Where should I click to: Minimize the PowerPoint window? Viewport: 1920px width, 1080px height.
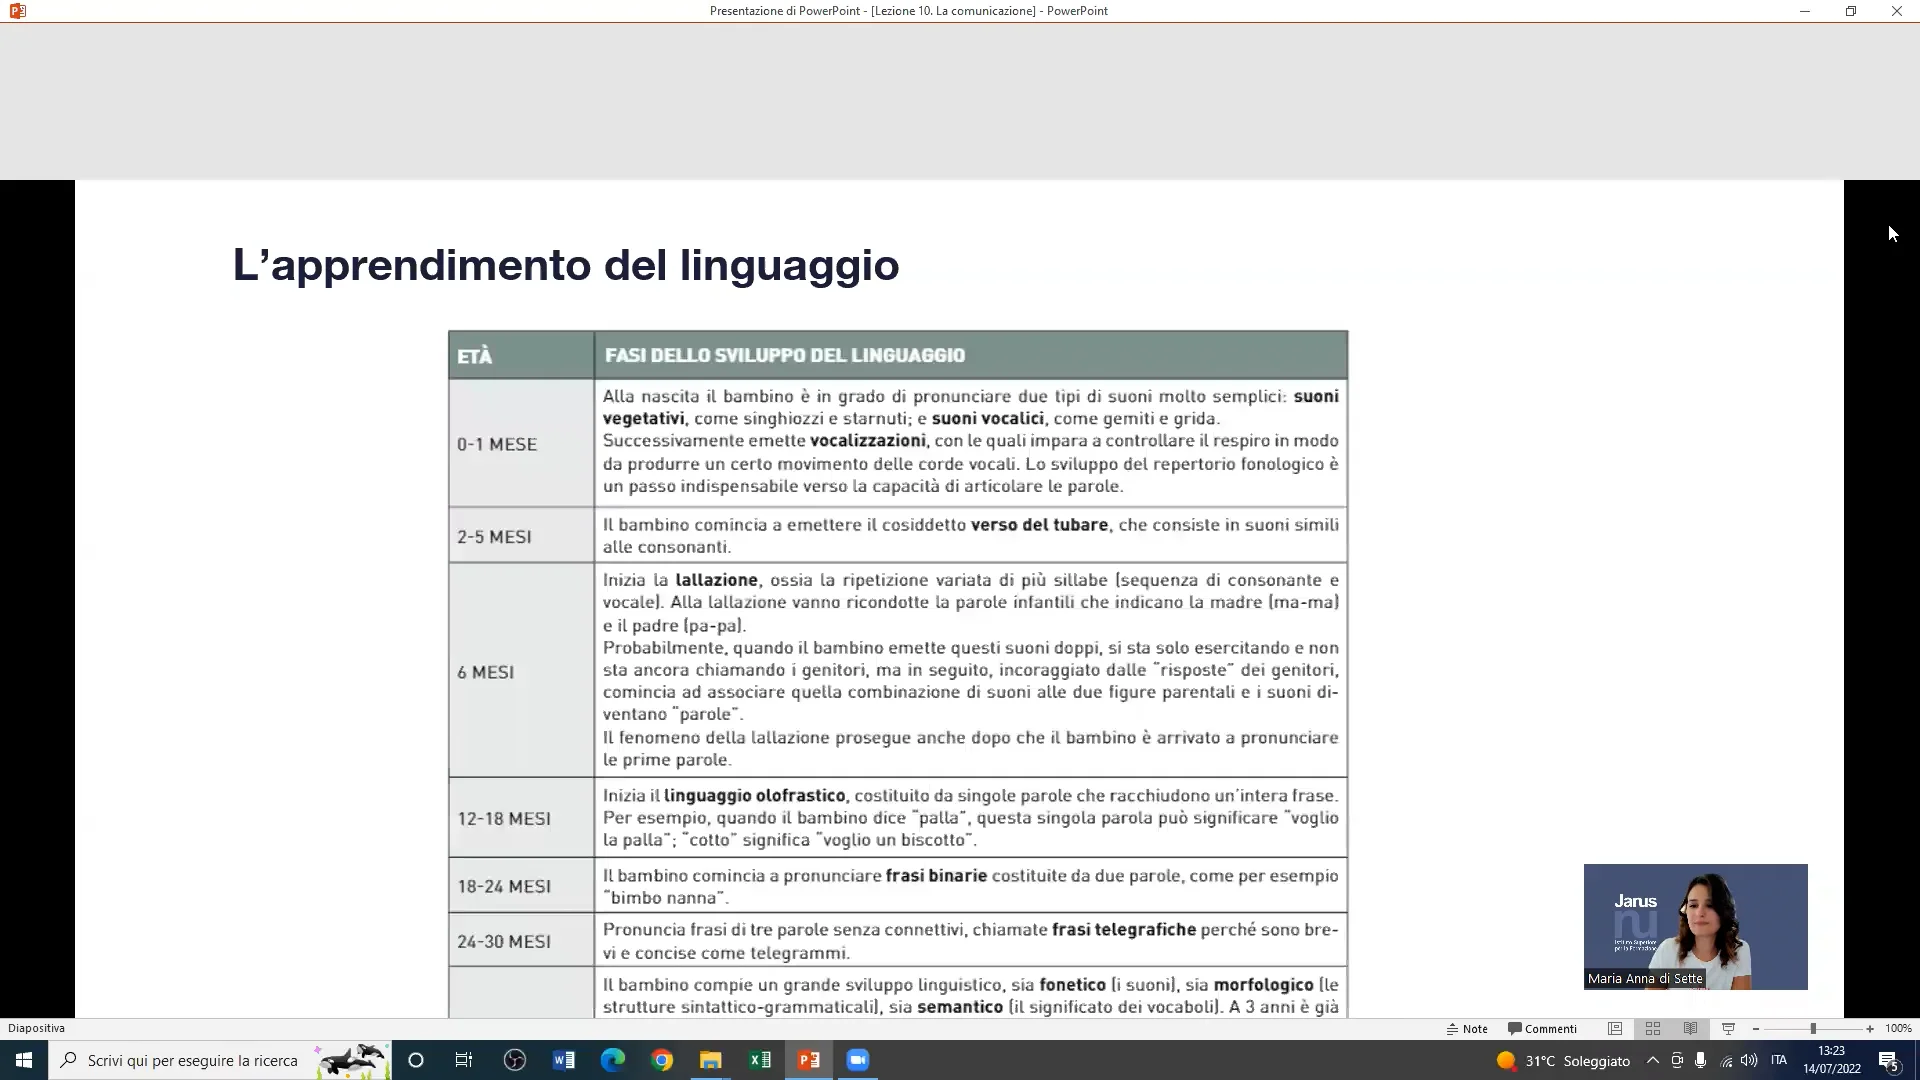click(x=1805, y=11)
